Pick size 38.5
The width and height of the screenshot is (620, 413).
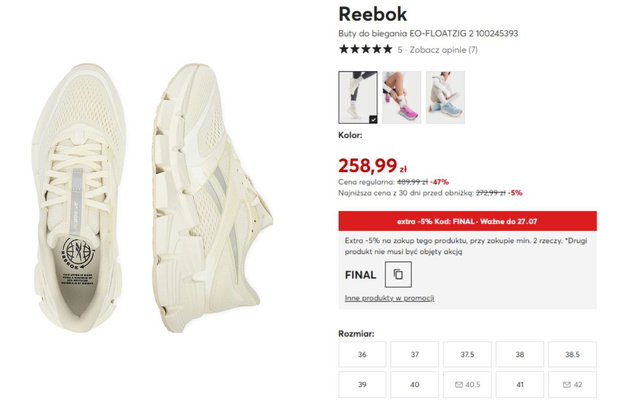click(x=573, y=354)
